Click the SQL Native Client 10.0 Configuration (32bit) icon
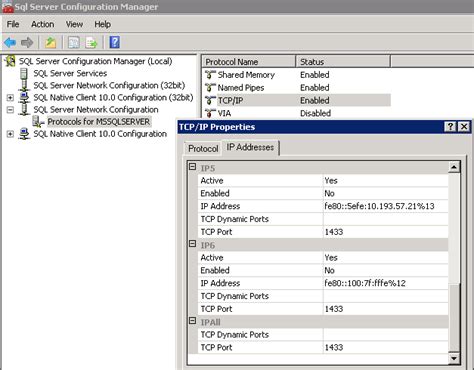 click(24, 97)
